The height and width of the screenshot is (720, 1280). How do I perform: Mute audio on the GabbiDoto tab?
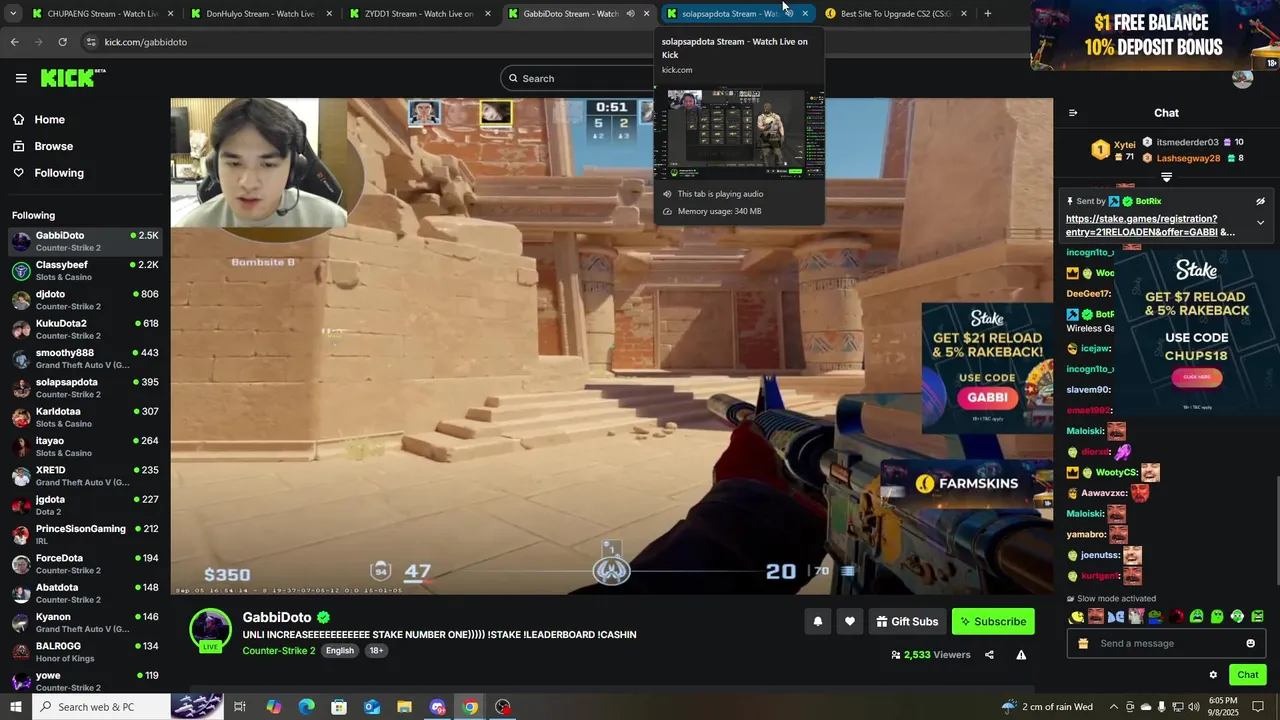[630, 14]
